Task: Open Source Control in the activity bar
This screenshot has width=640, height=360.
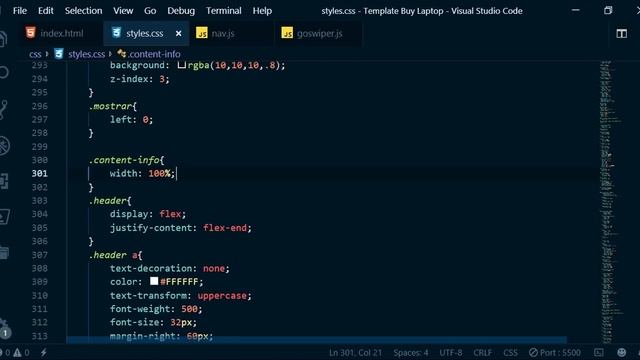Action: pyautogui.click(x=3, y=109)
